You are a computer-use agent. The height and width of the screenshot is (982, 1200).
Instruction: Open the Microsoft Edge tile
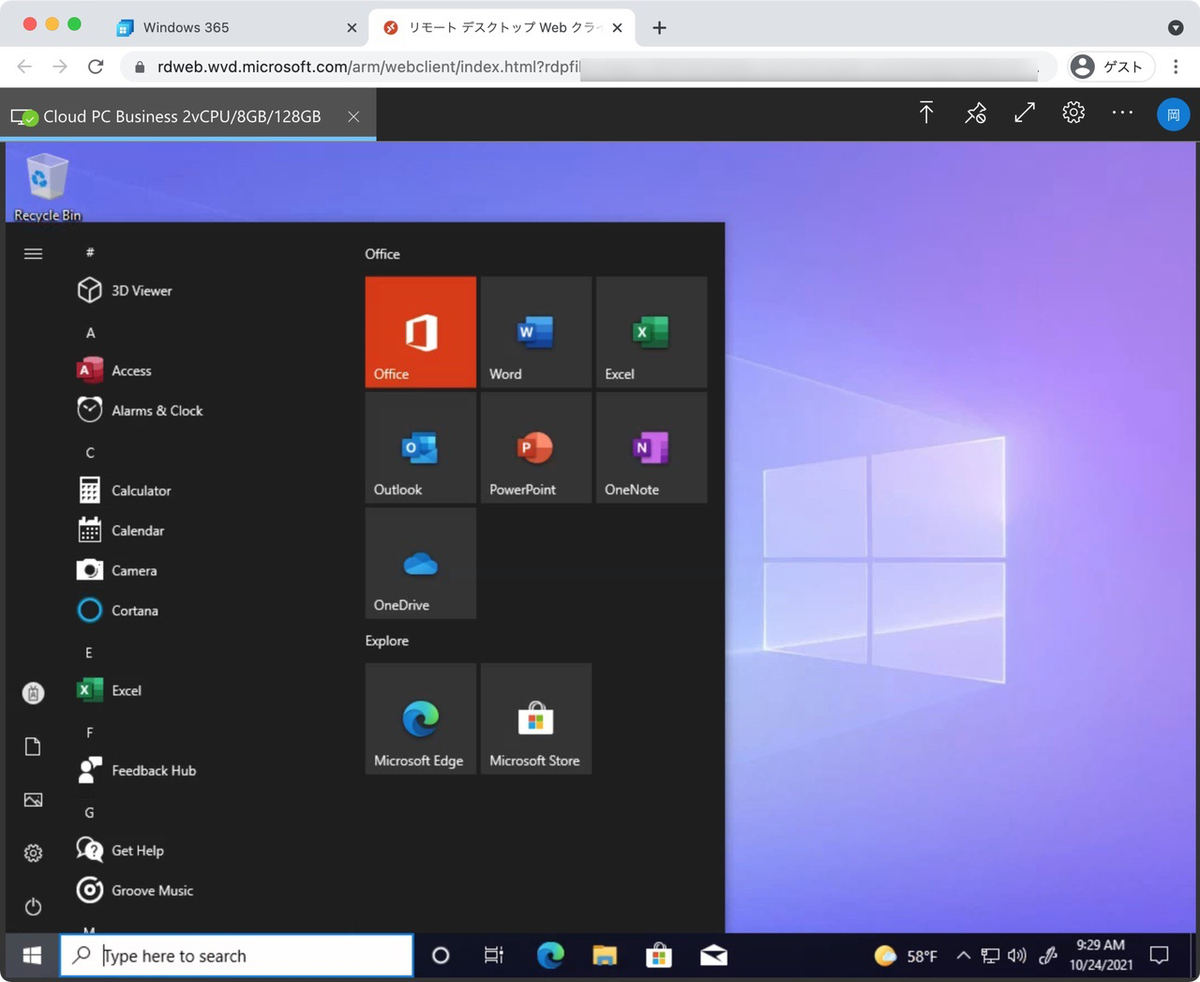point(420,718)
